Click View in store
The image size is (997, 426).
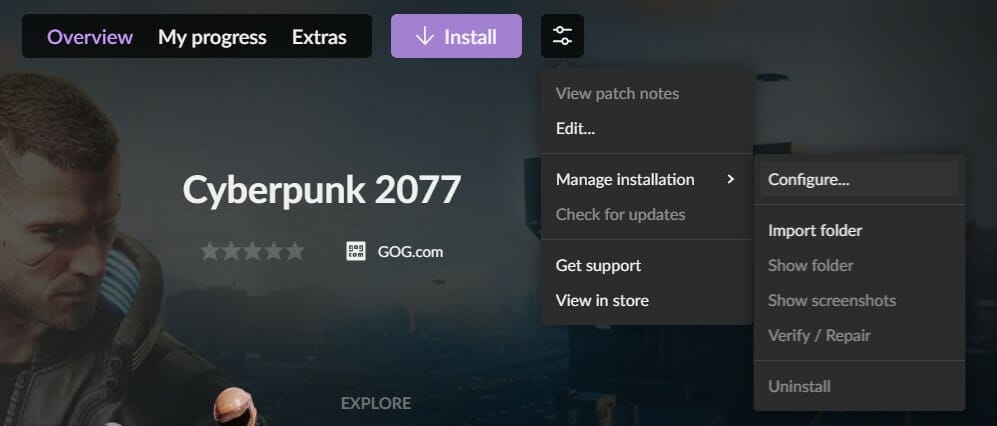602,300
